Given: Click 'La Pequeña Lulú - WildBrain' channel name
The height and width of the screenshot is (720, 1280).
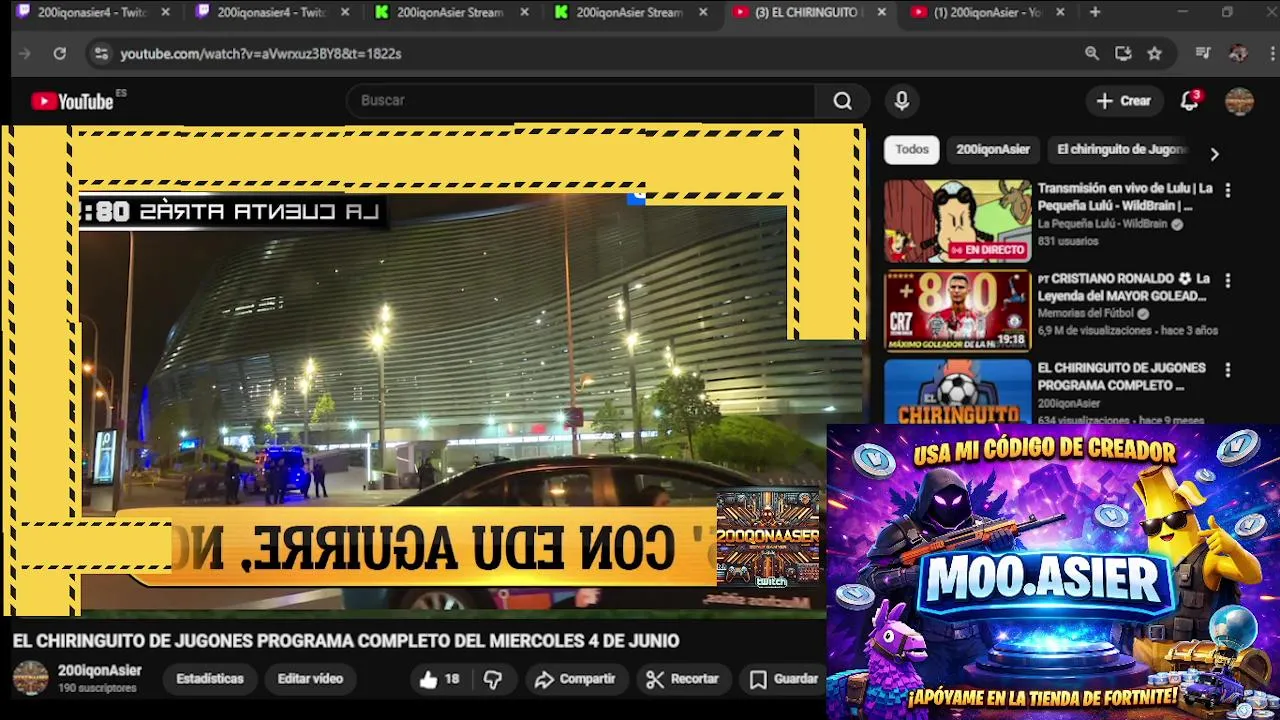Looking at the screenshot, I should point(1102,225).
